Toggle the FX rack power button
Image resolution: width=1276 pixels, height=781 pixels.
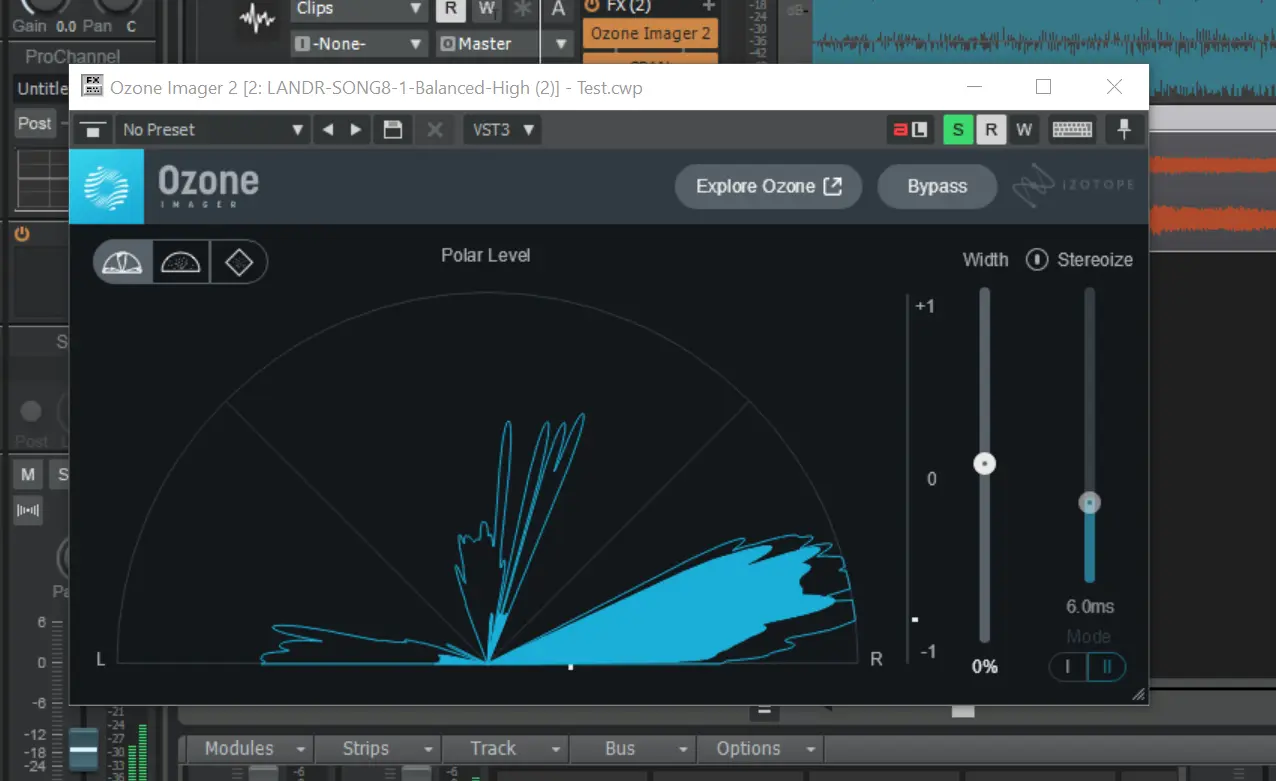pos(591,6)
